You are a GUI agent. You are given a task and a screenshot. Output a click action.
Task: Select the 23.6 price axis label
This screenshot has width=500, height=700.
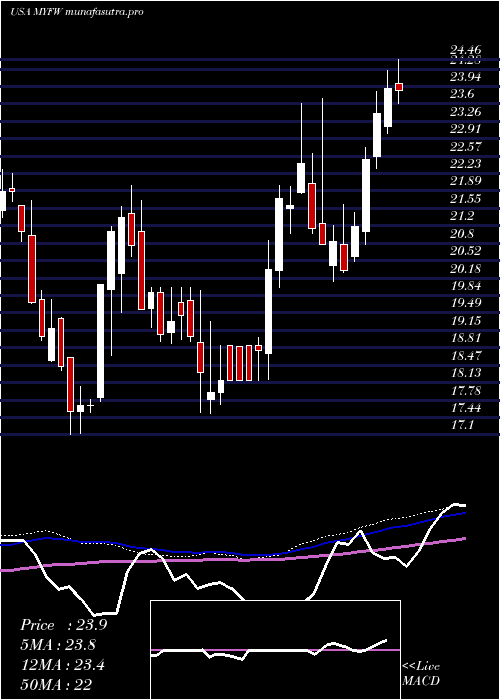[x=462, y=94]
